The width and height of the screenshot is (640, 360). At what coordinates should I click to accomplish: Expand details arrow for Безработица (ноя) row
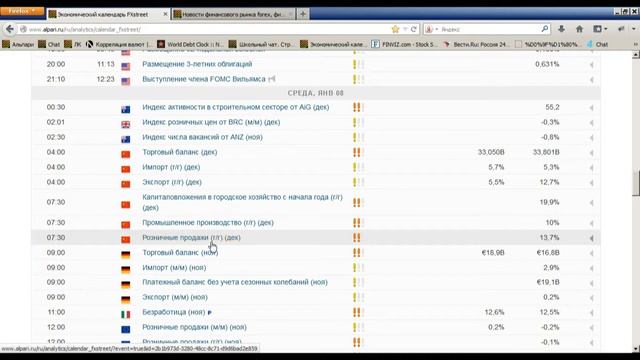(591, 313)
